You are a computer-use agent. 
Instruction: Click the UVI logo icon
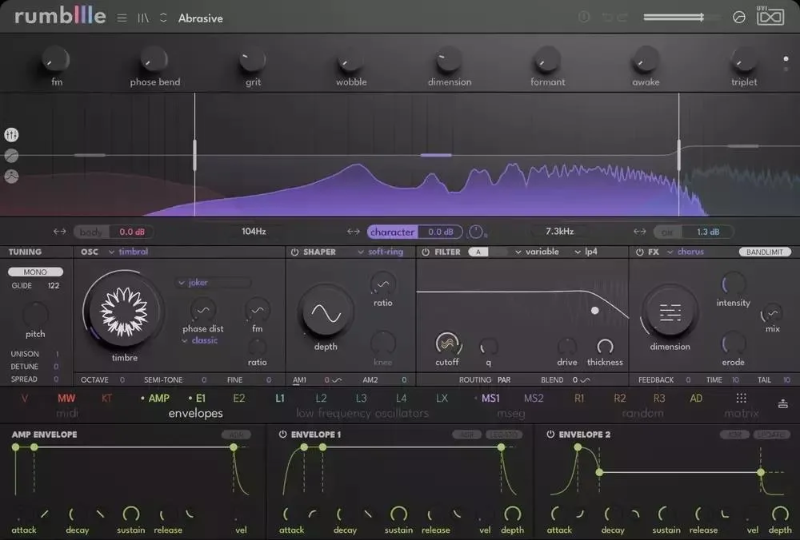coord(770,17)
